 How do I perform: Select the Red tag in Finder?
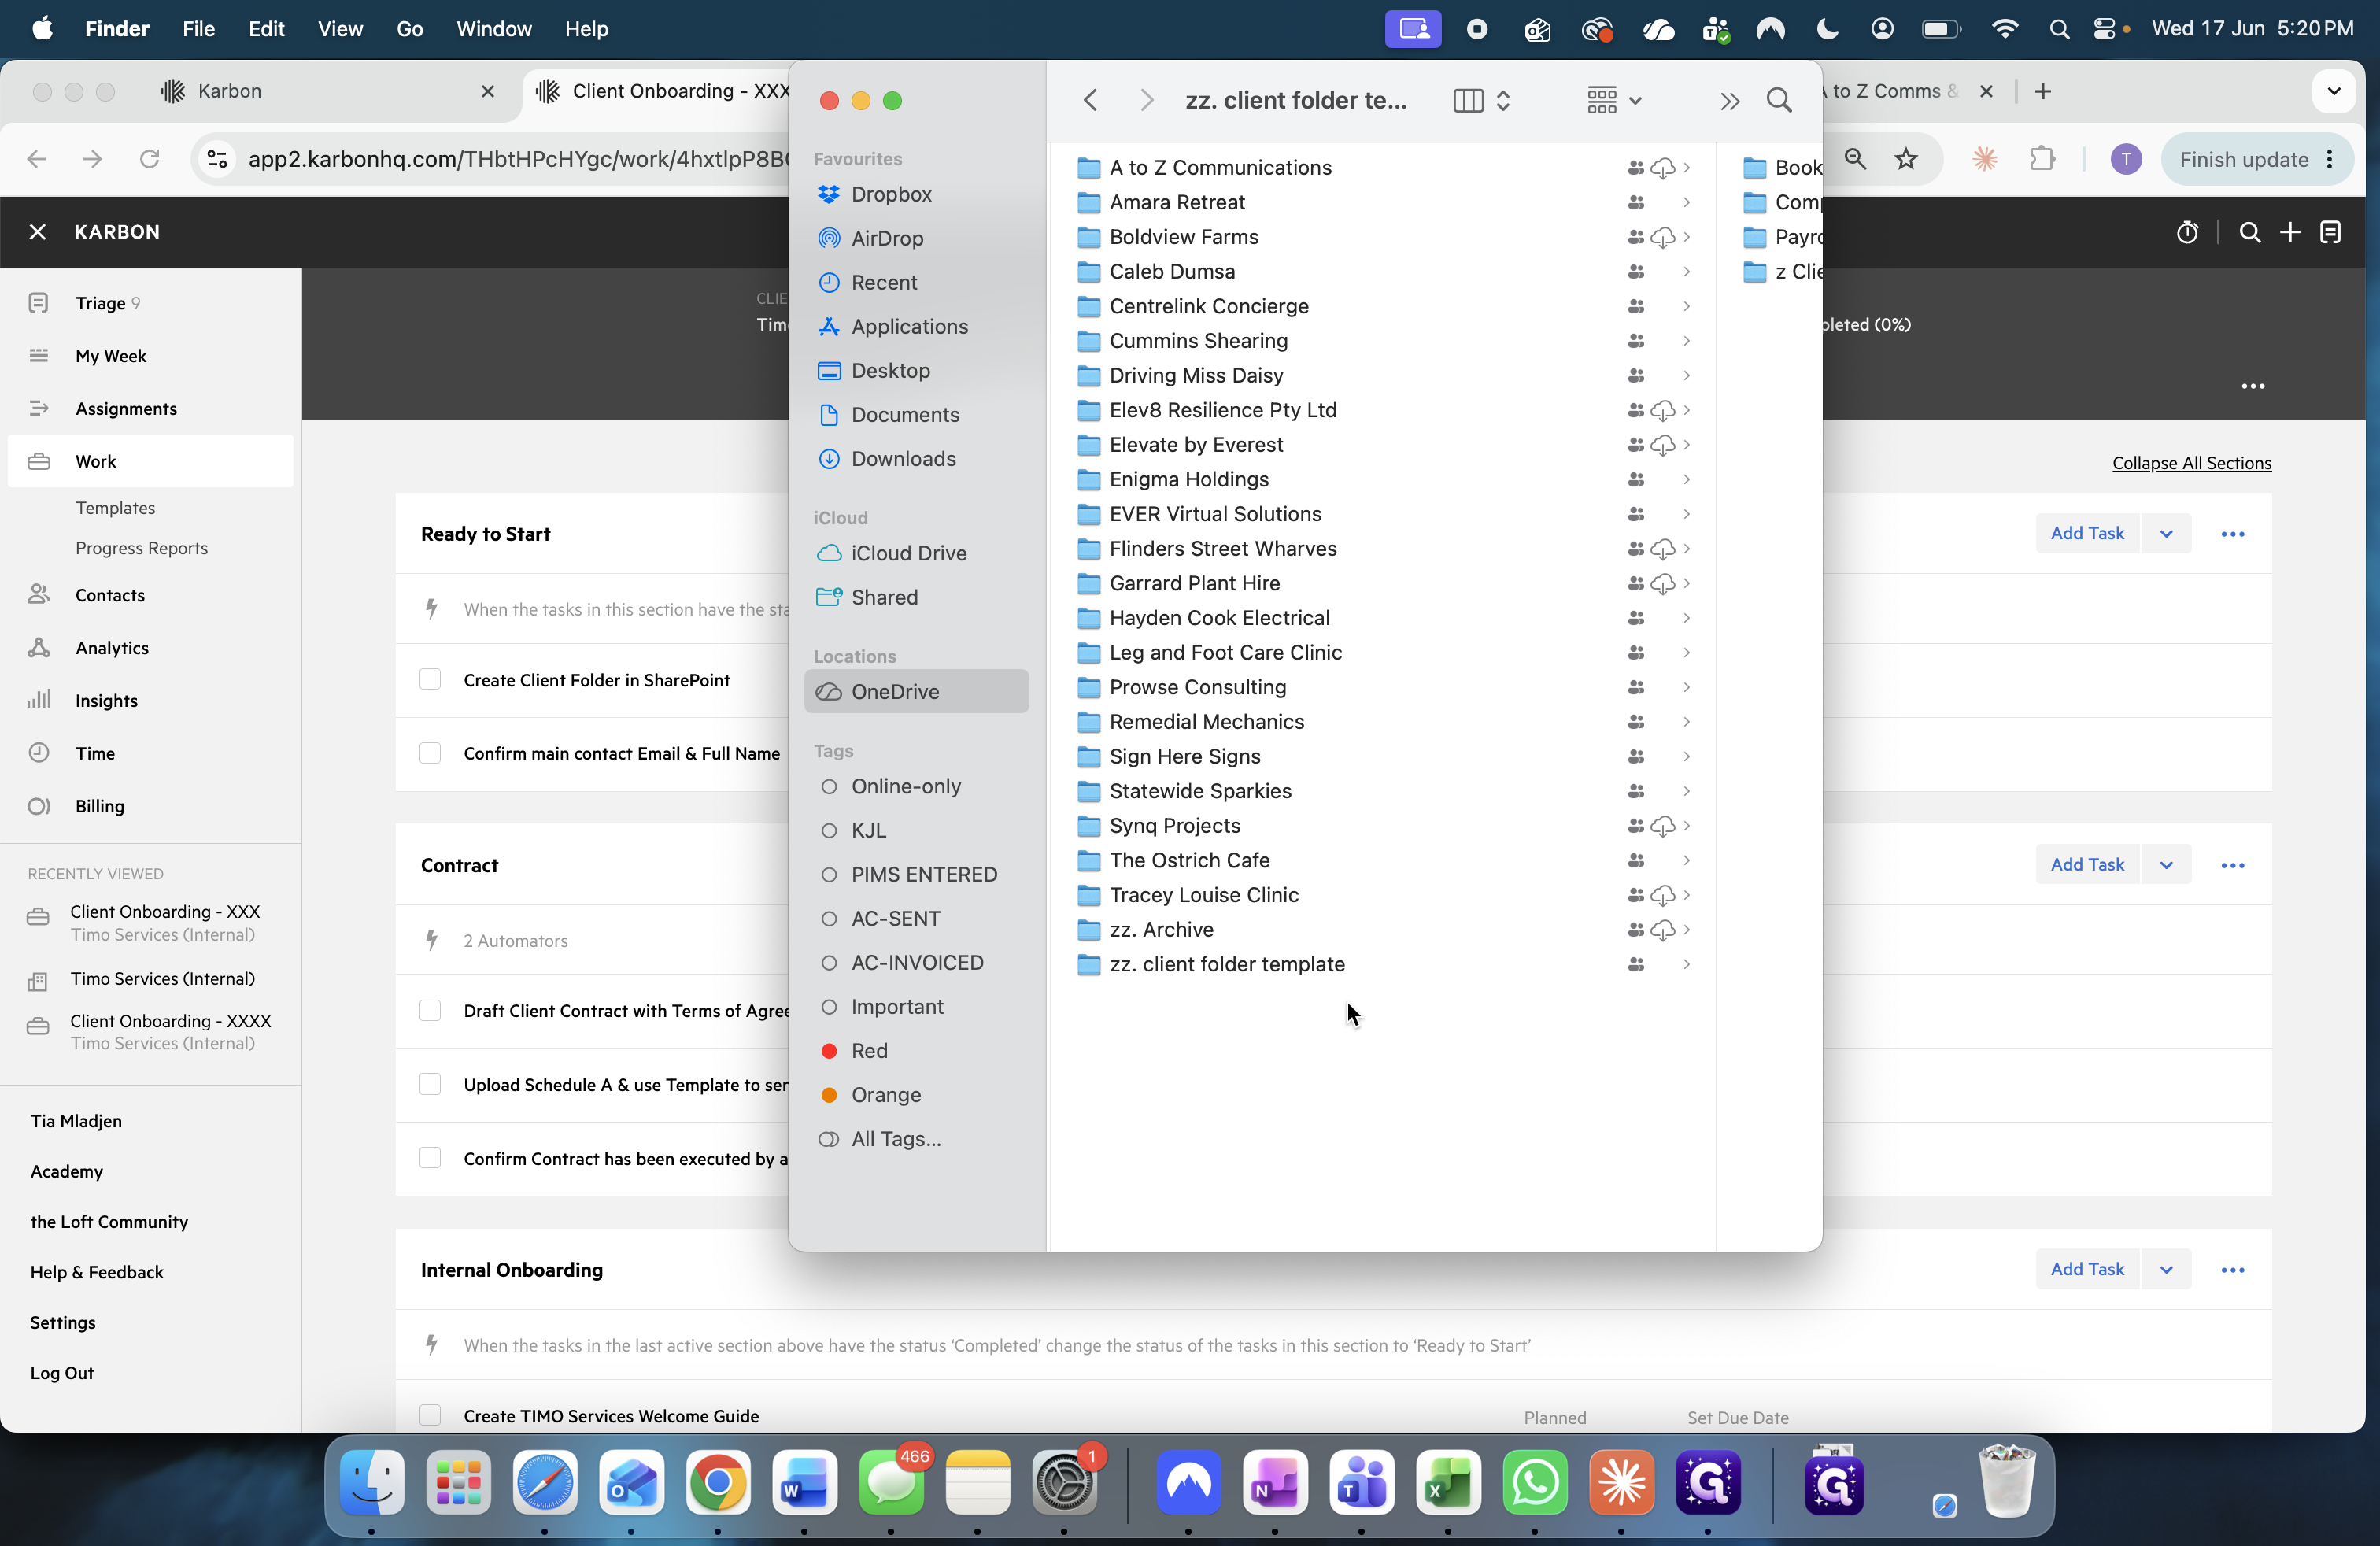[x=853, y=1050]
